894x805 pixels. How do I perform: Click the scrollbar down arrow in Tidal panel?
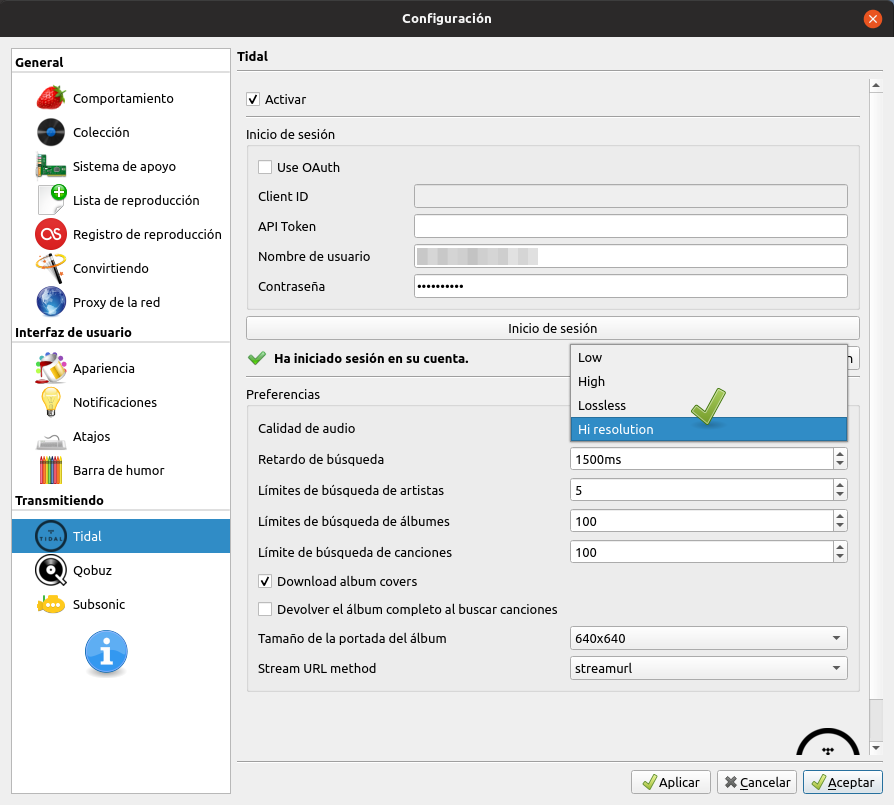pos(876,748)
